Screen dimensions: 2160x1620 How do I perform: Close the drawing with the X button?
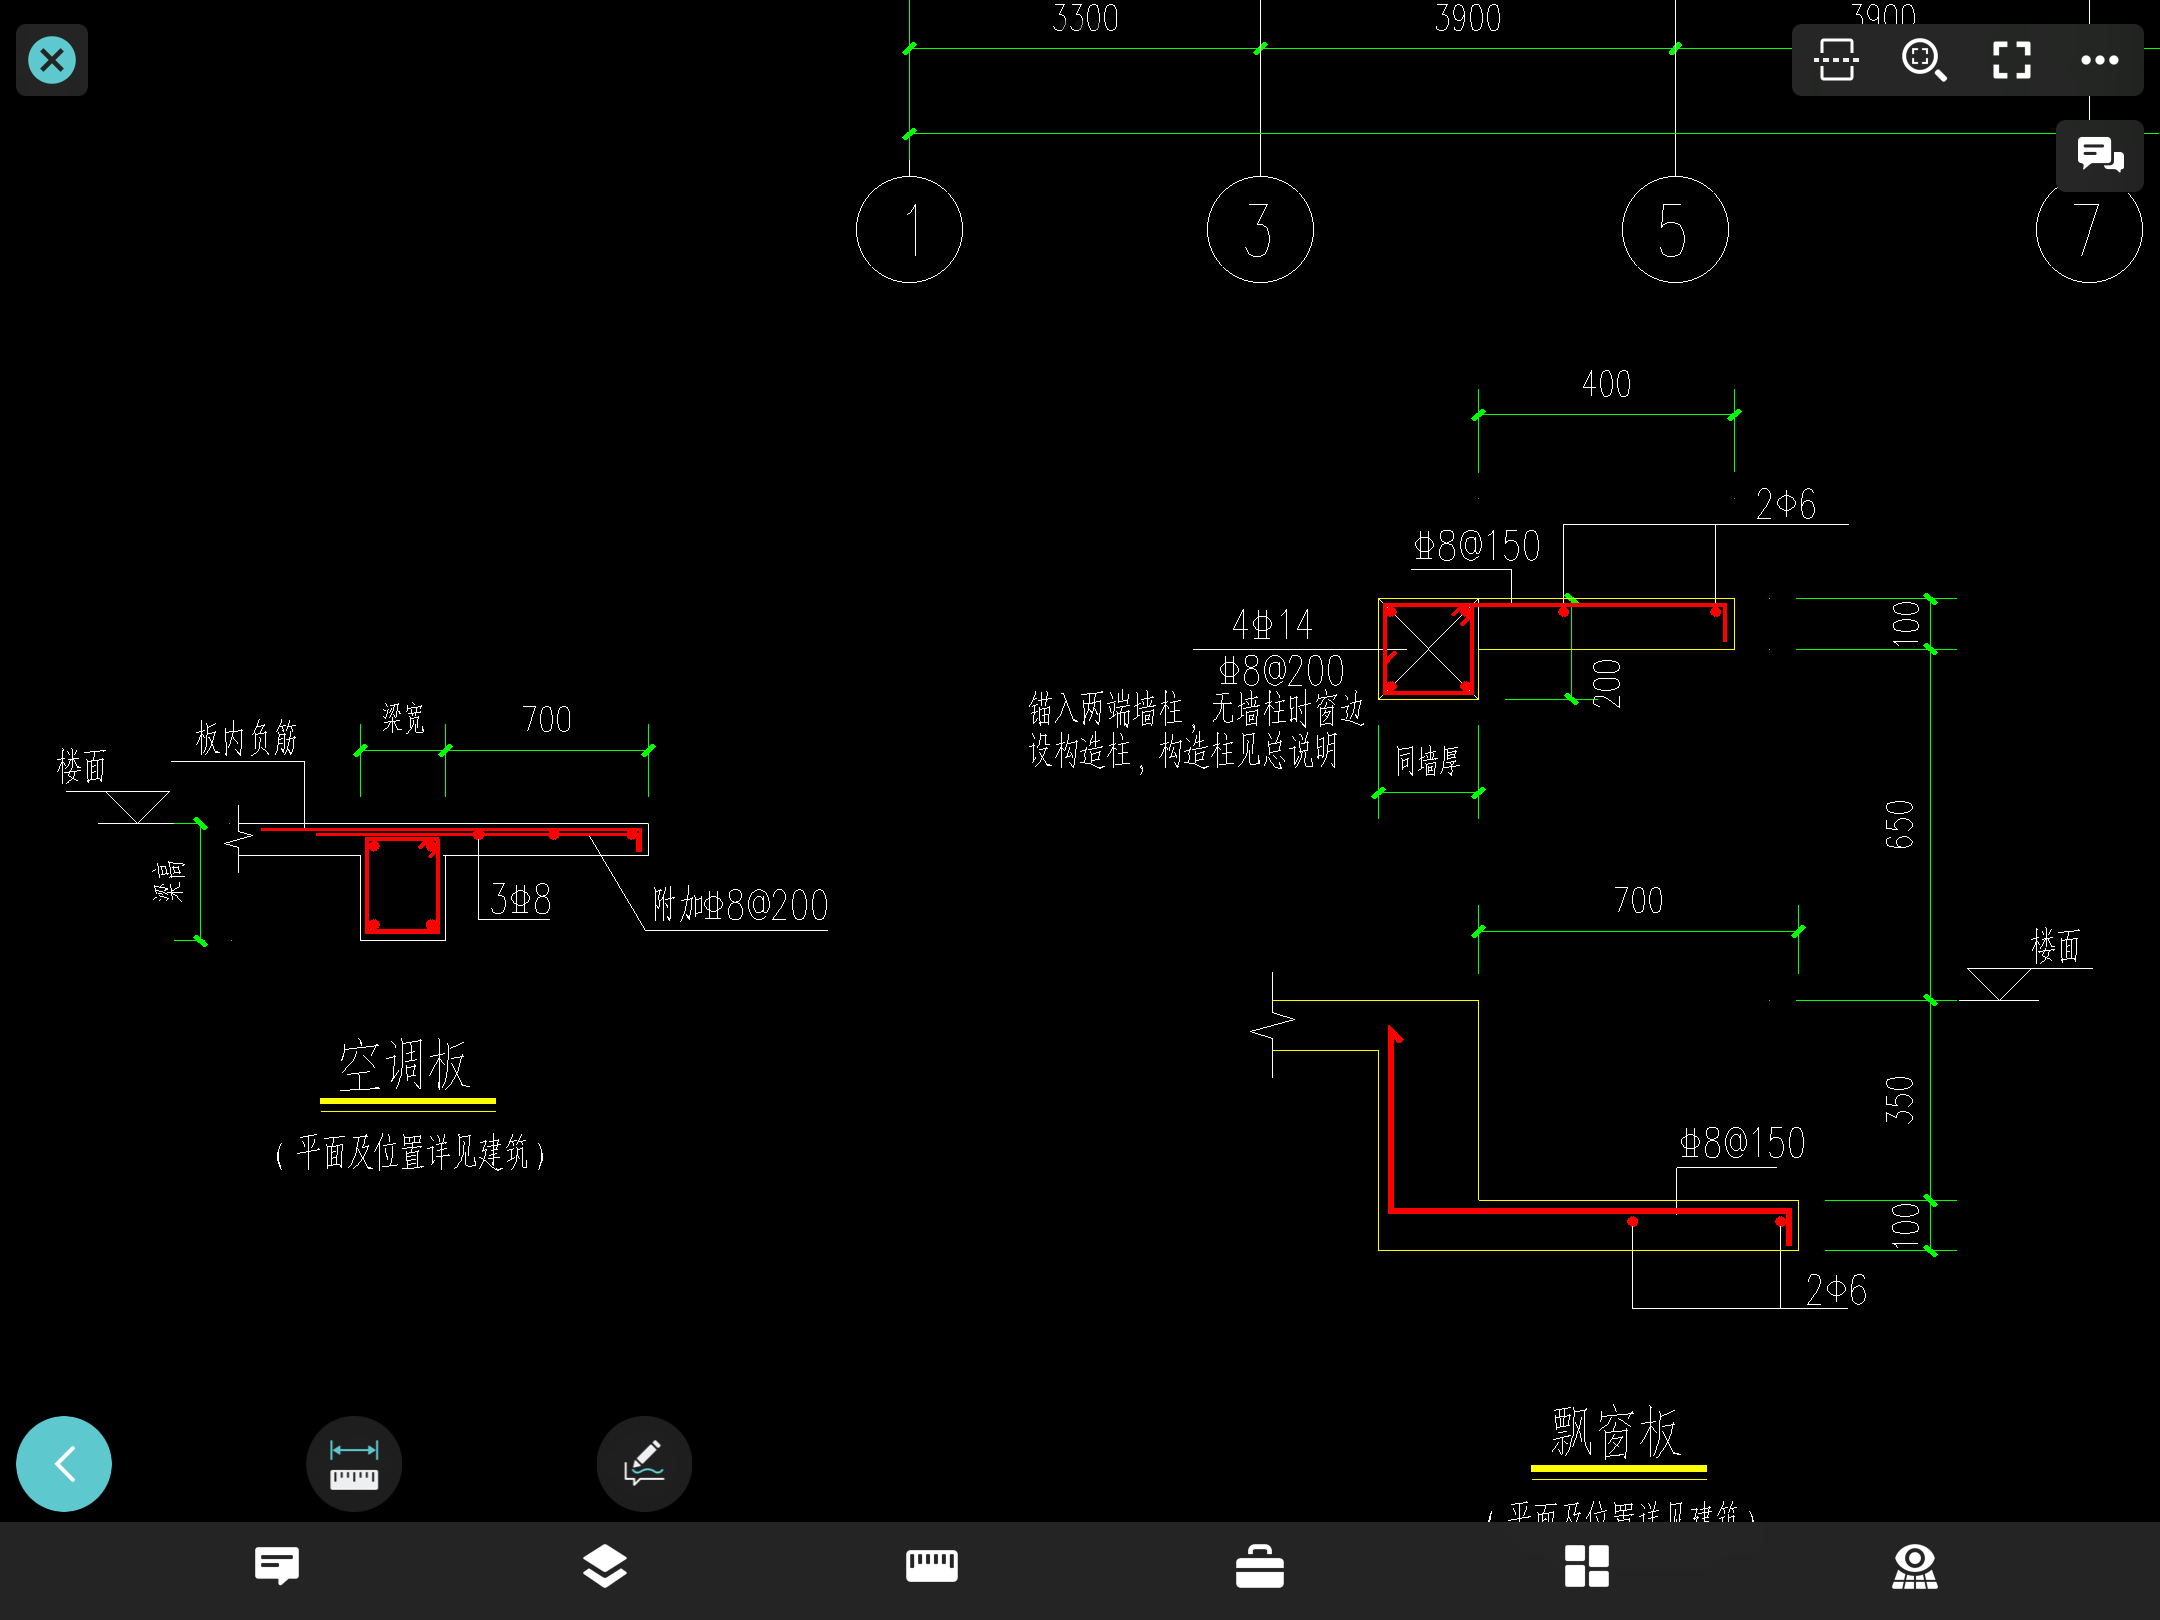52,60
